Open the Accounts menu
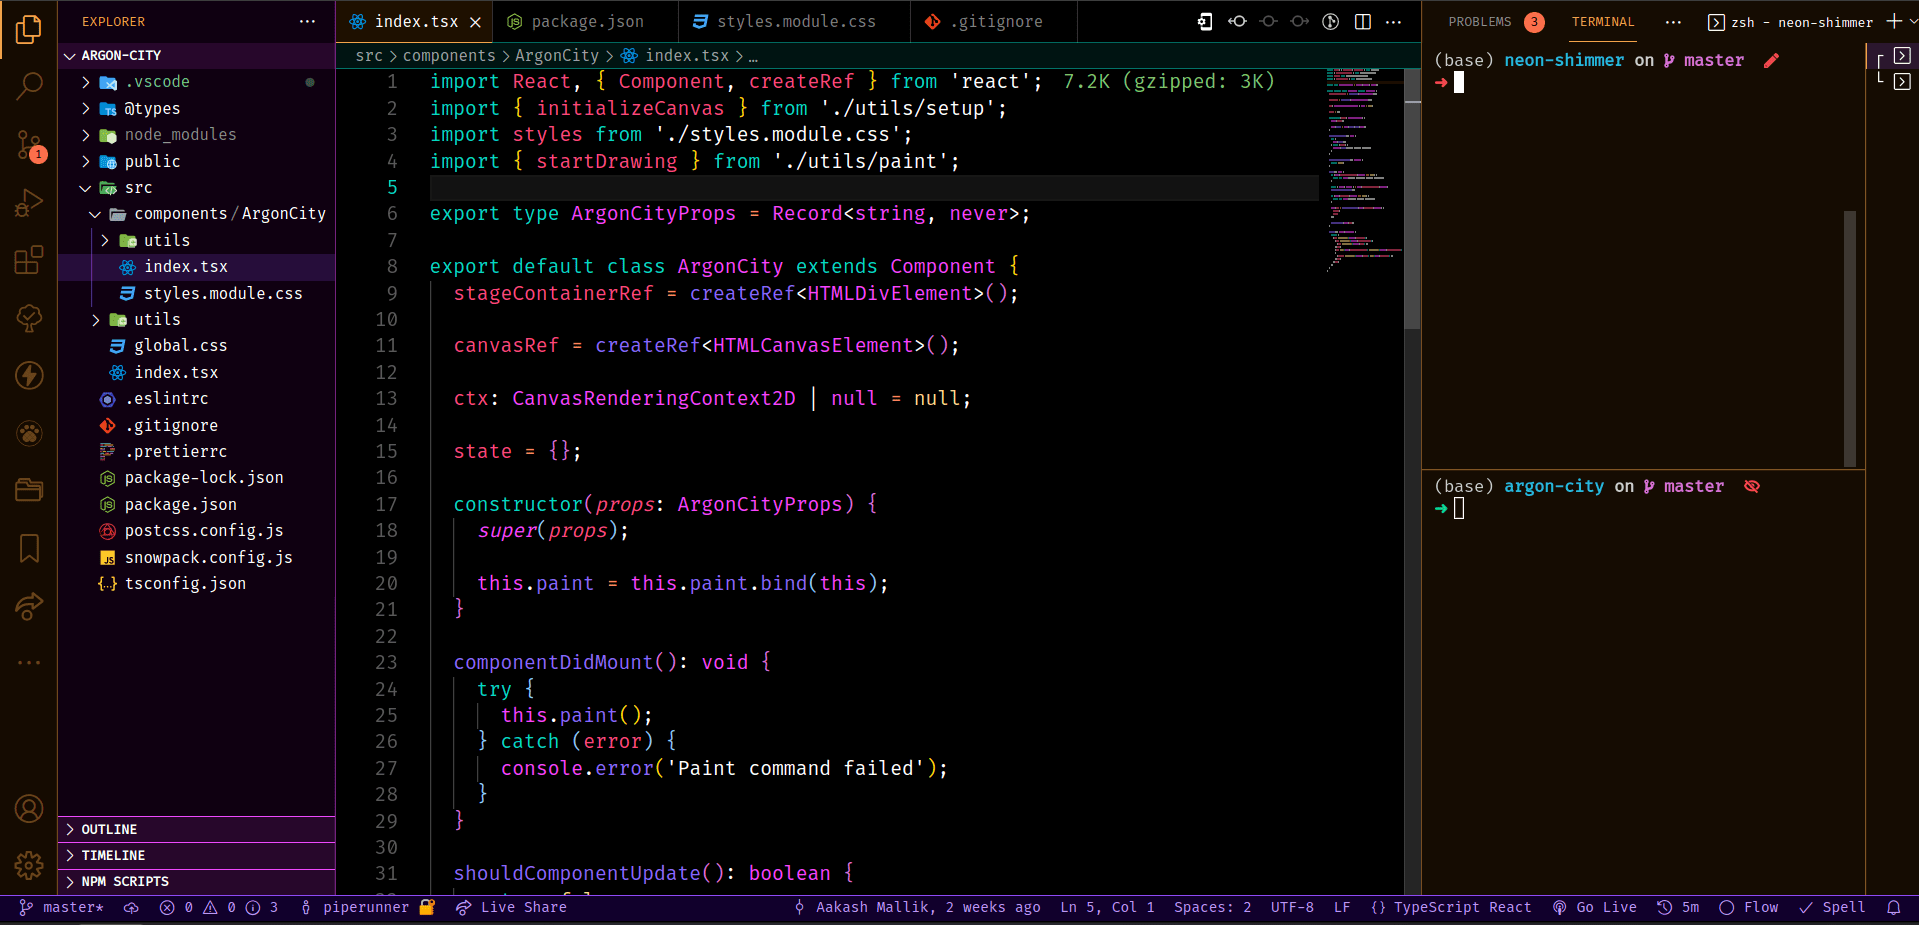 (x=29, y=808)
